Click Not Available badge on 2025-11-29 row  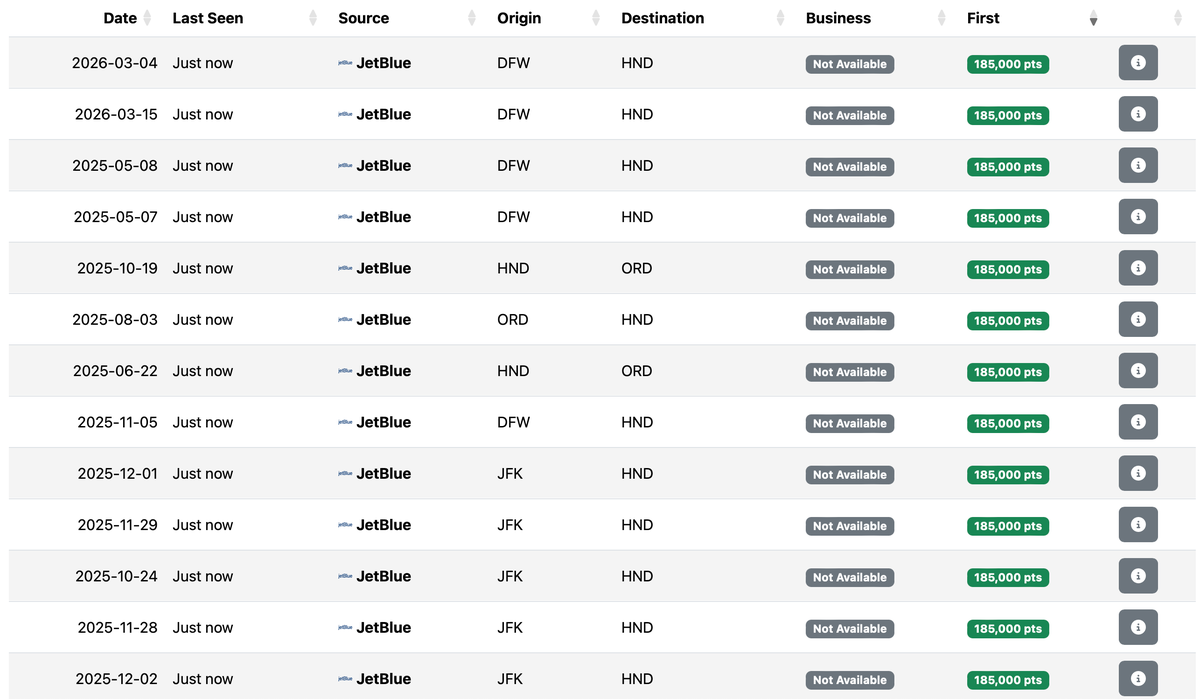pyautogui.click(x=849, y=526)
